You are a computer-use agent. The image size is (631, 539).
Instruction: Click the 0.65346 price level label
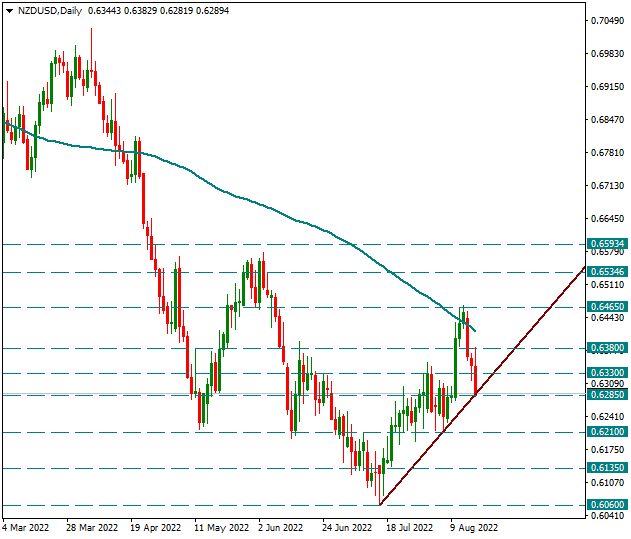(x=608, y=272)
